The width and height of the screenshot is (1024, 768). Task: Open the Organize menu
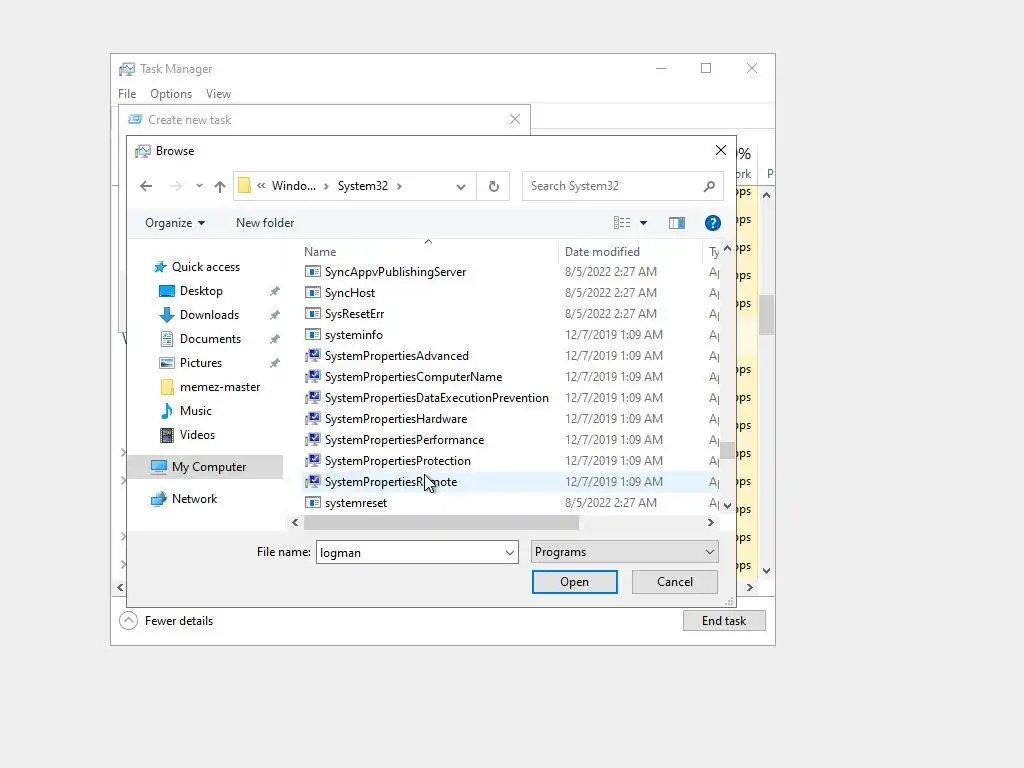(175, 223)
